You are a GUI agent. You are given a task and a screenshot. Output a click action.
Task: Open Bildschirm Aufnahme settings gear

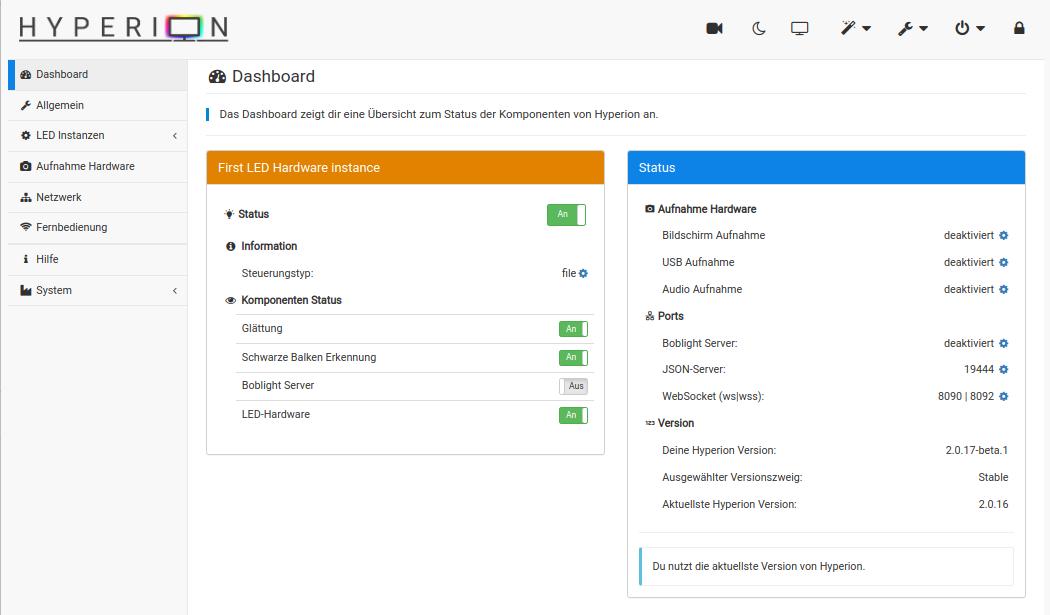[1003, 235]
